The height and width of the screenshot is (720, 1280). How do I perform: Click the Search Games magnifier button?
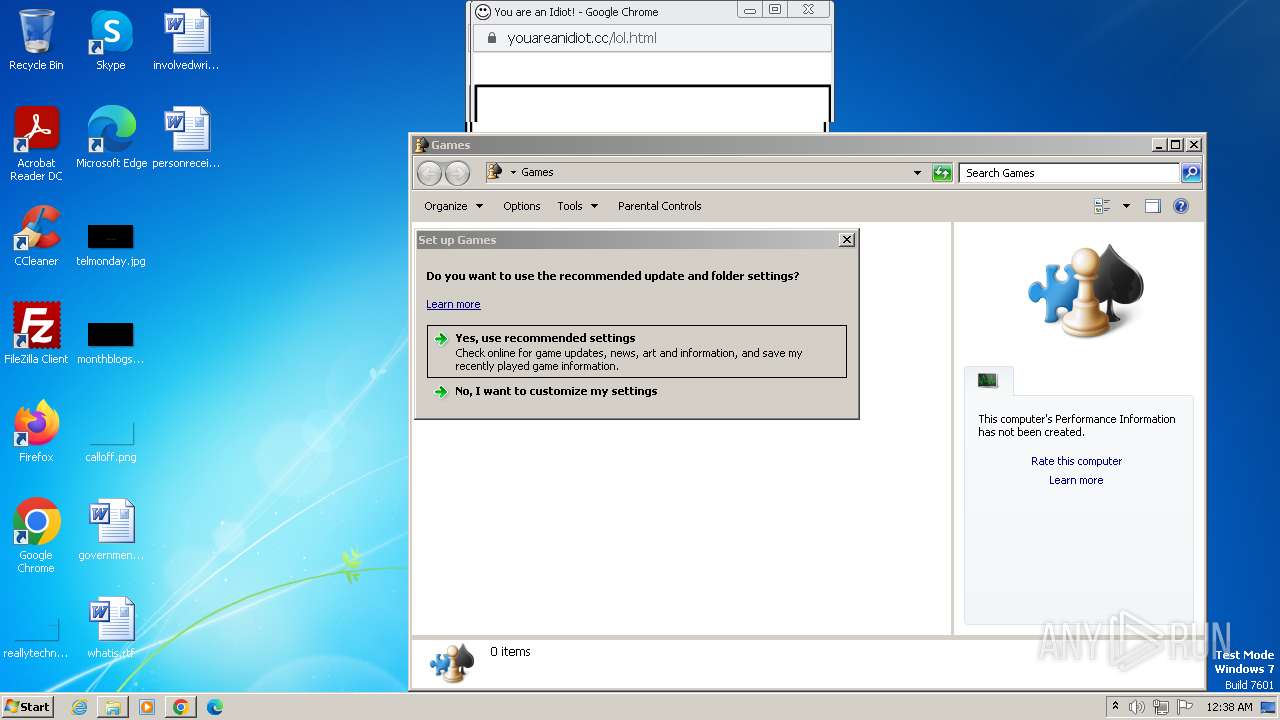pyautogui.click(x=1191, y=173)
